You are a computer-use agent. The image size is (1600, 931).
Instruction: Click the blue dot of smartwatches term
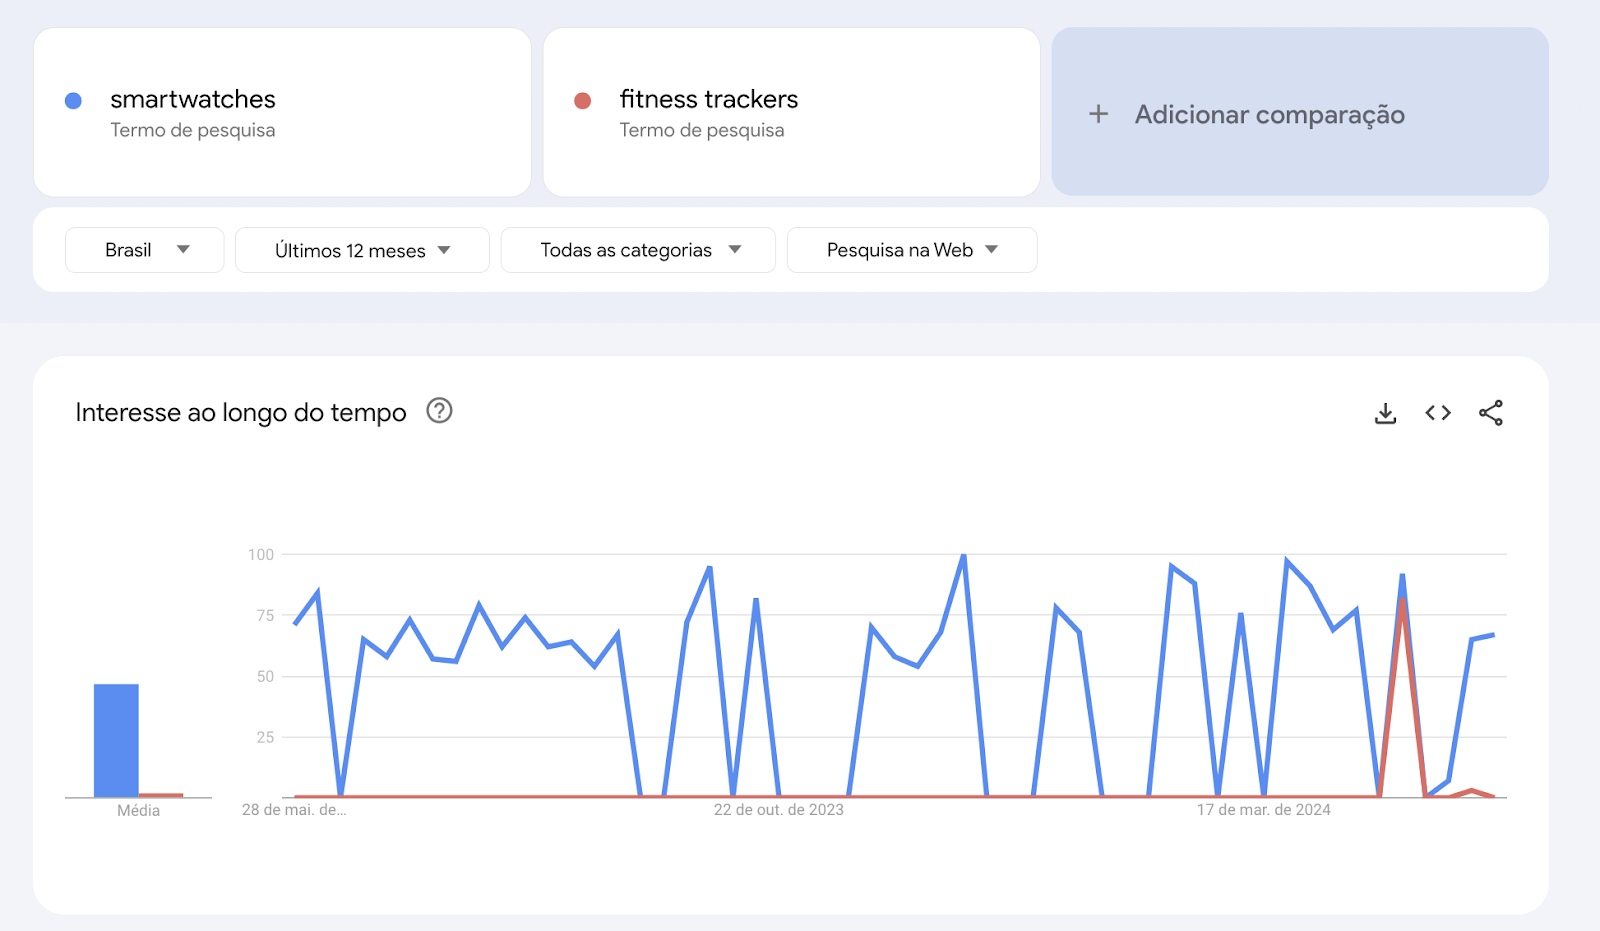(x=73, y=100)
